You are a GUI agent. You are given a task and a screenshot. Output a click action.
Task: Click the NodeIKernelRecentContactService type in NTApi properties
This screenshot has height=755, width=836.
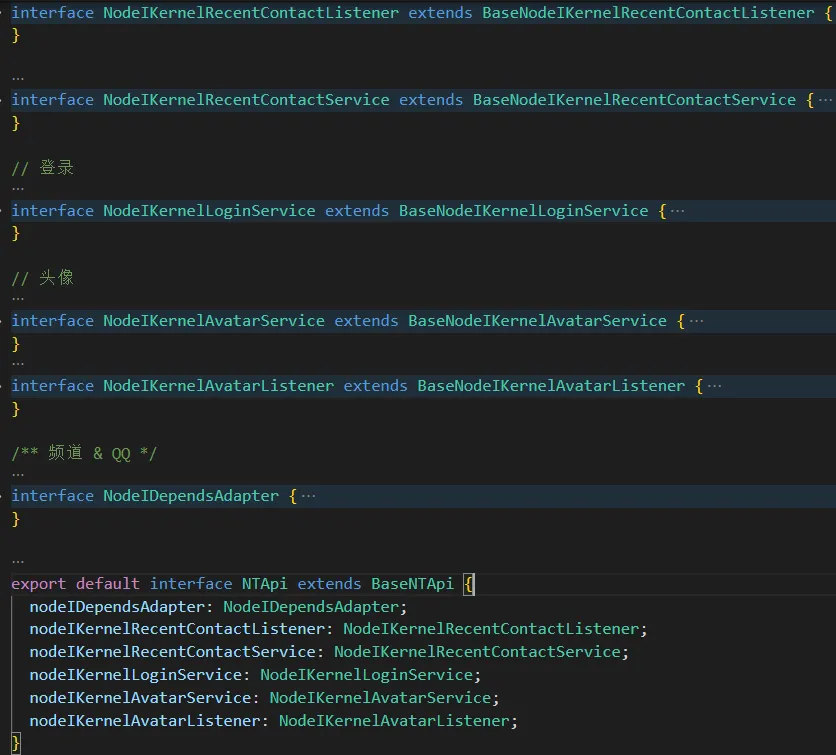[x=477, y=652]
